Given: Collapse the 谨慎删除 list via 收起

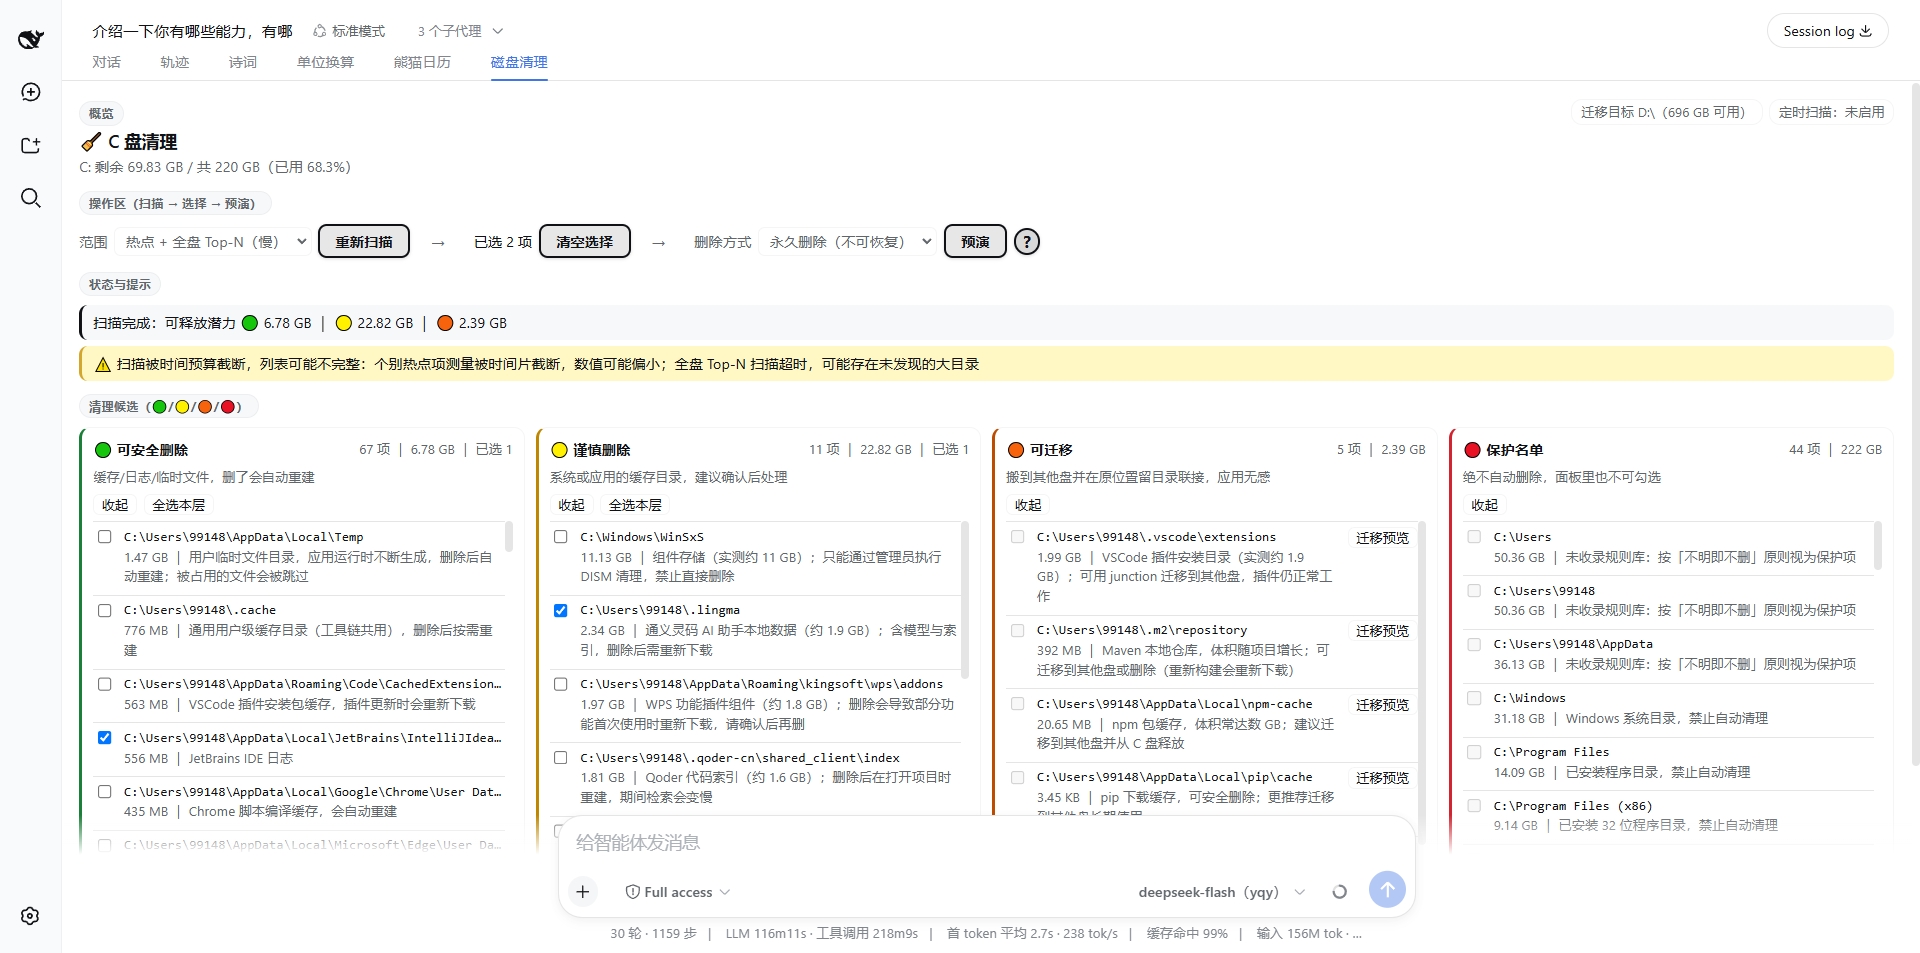Looking at the screenshot, I should pos(571,505).
